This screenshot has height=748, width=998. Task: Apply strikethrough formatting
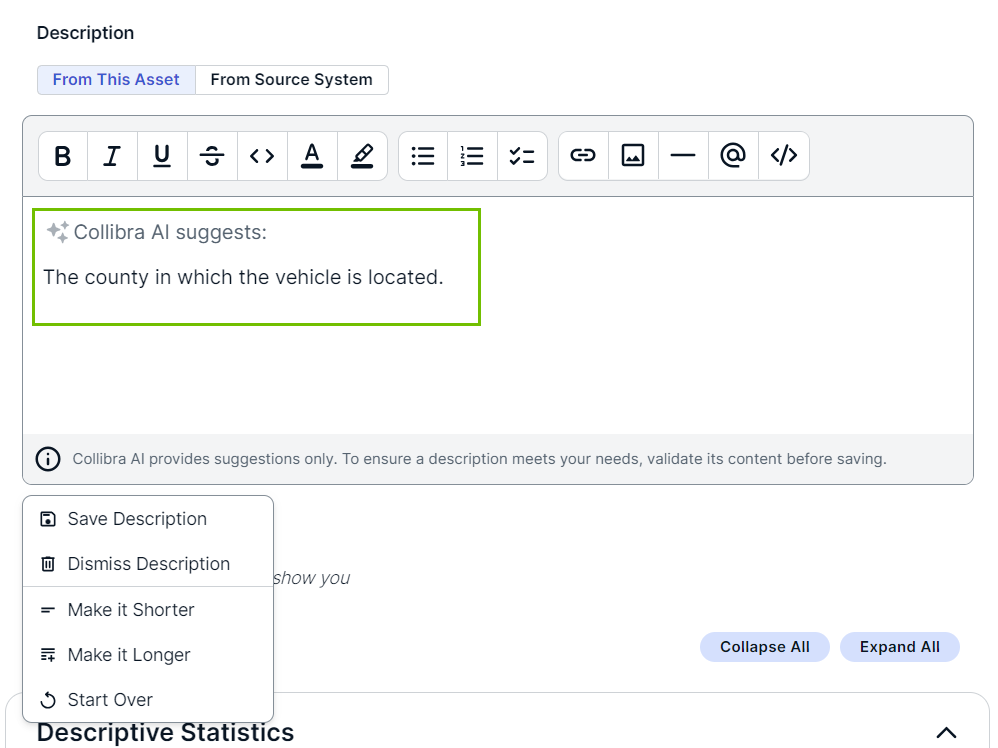point(212,156)
